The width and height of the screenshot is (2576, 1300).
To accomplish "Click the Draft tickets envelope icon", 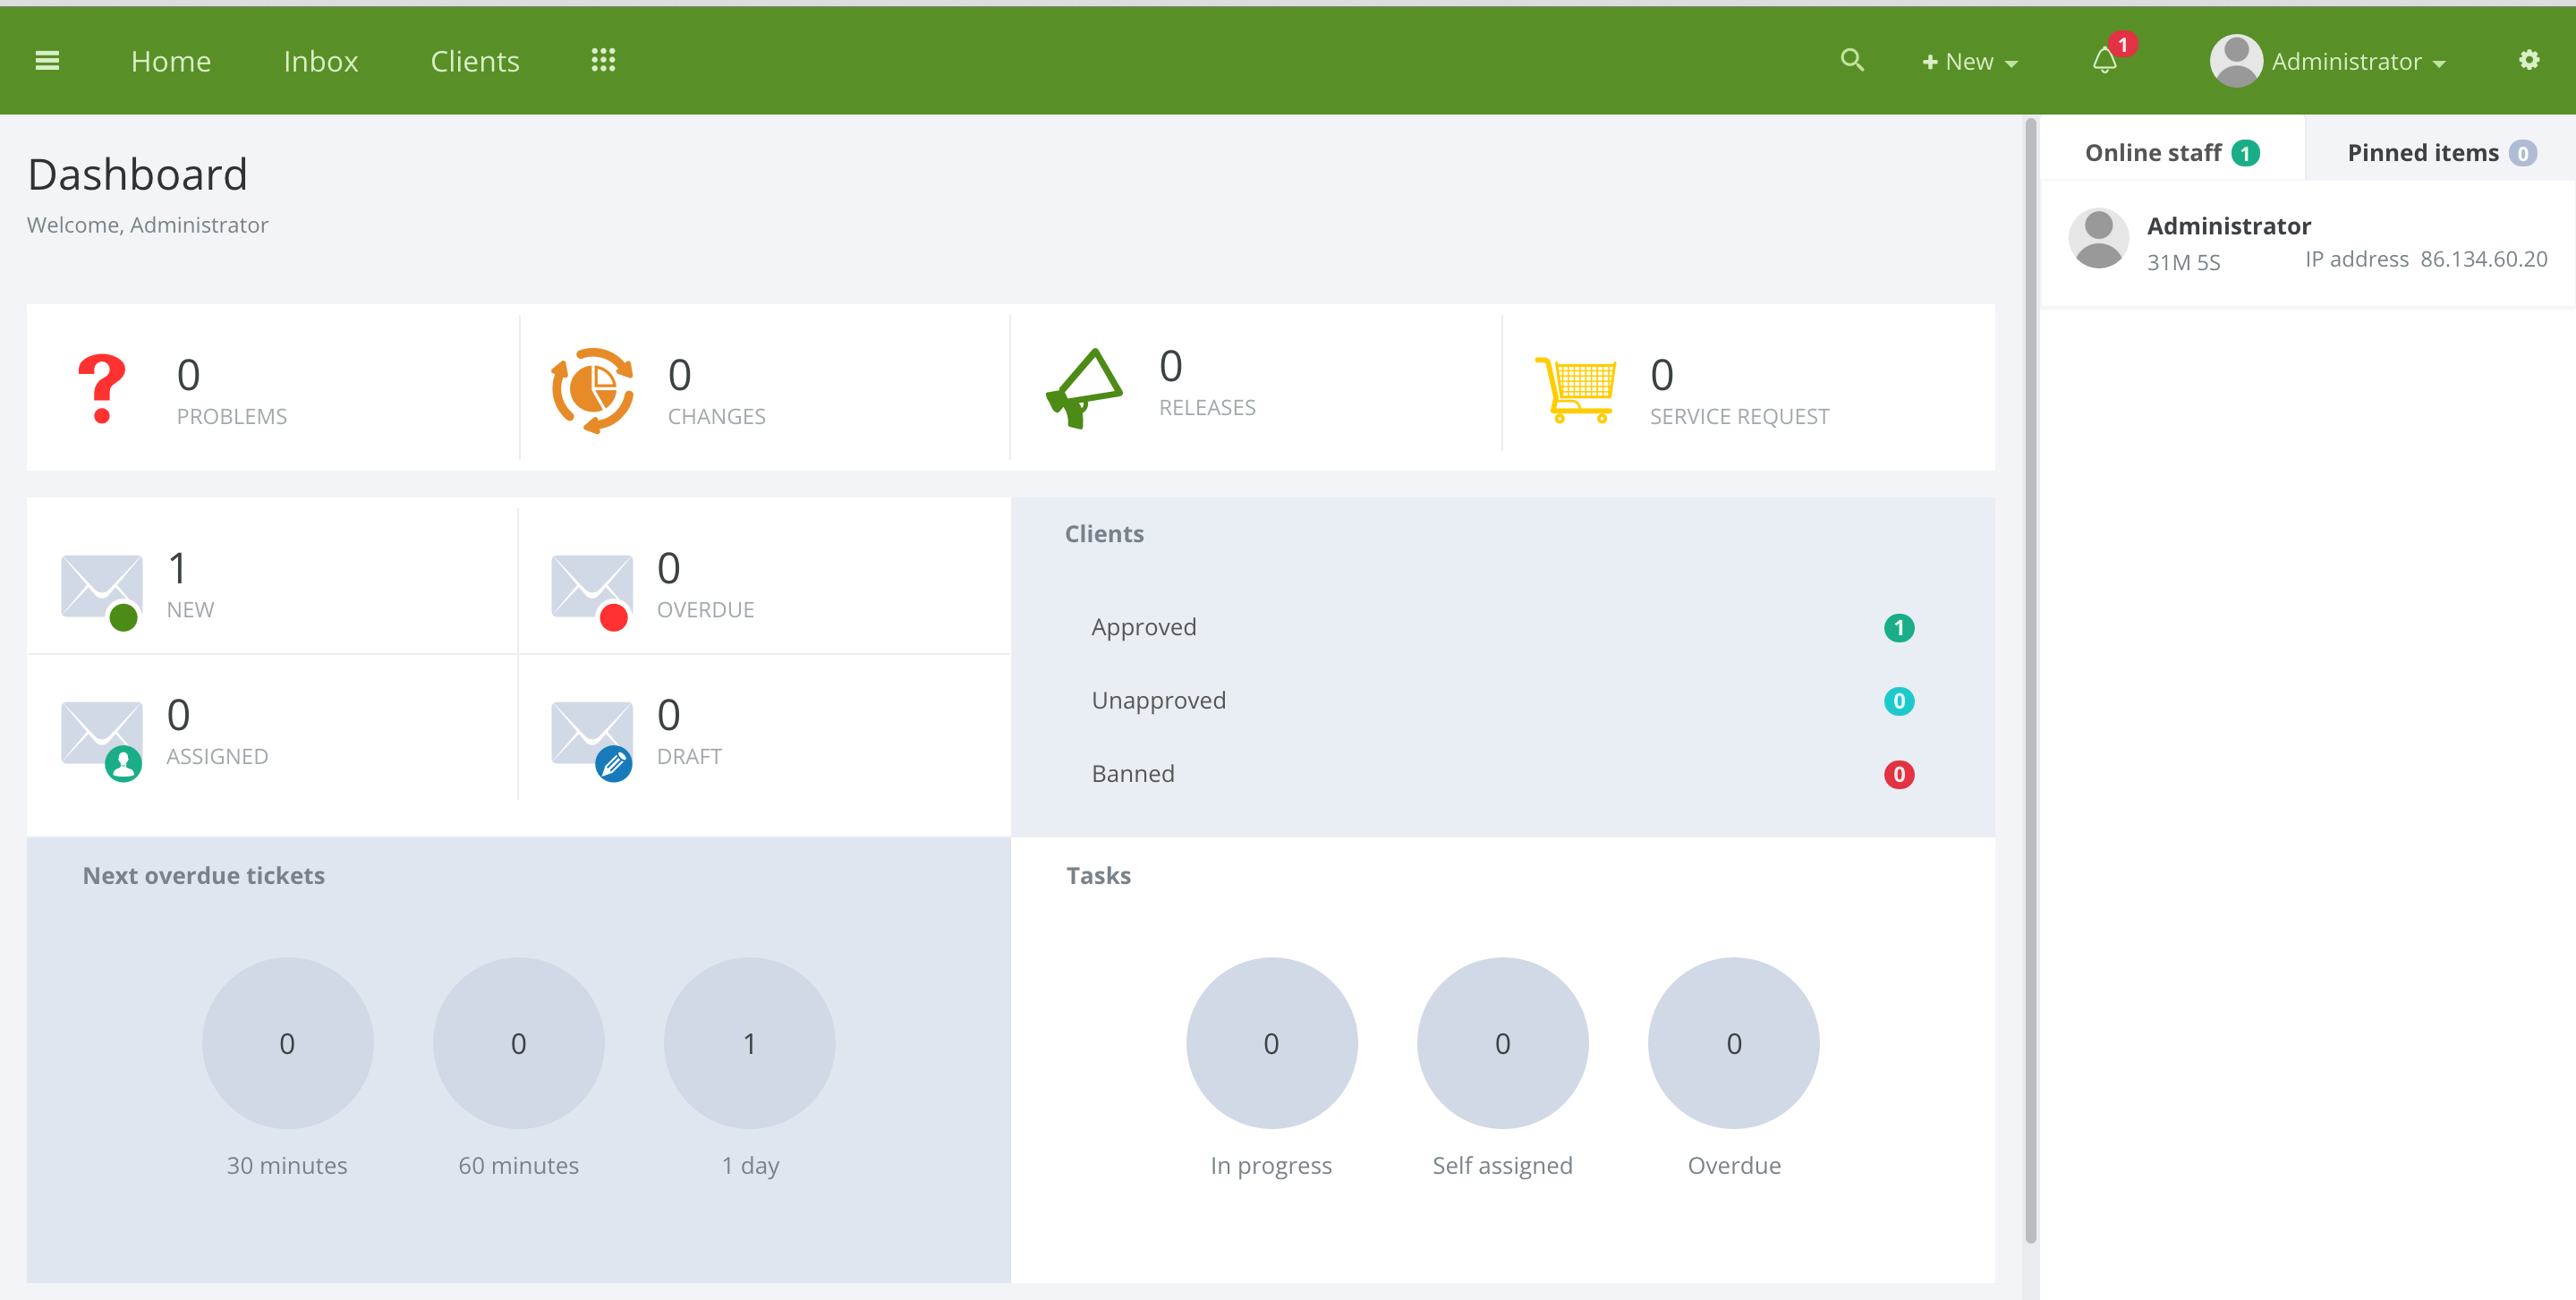I will pyautogui.click(x=592, y=740).
